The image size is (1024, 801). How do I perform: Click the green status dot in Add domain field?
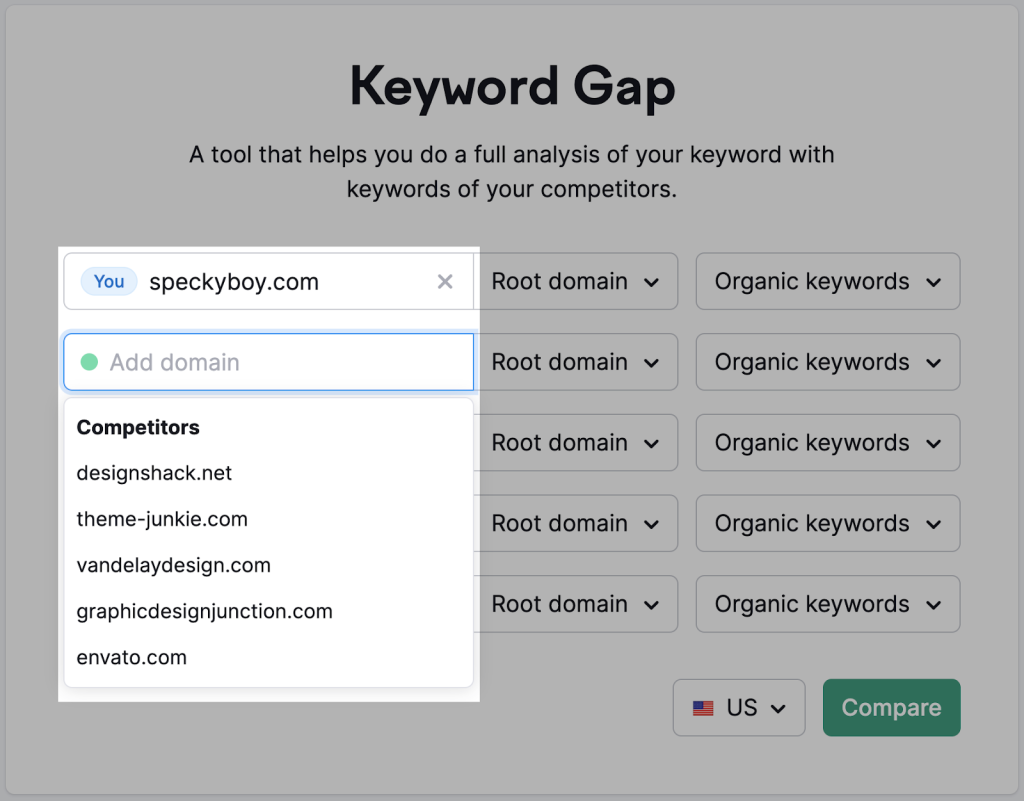coord(88,362)
